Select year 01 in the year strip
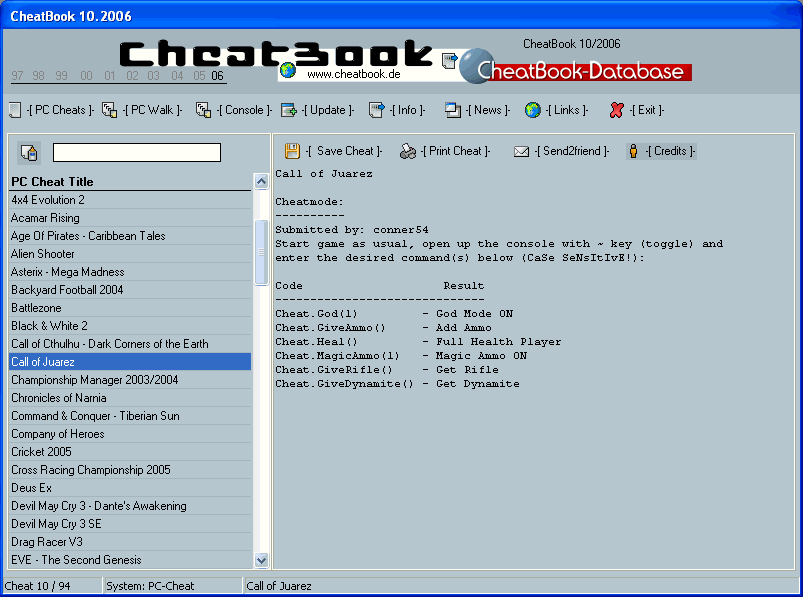 pyautogui.click(x=110, y=76)
